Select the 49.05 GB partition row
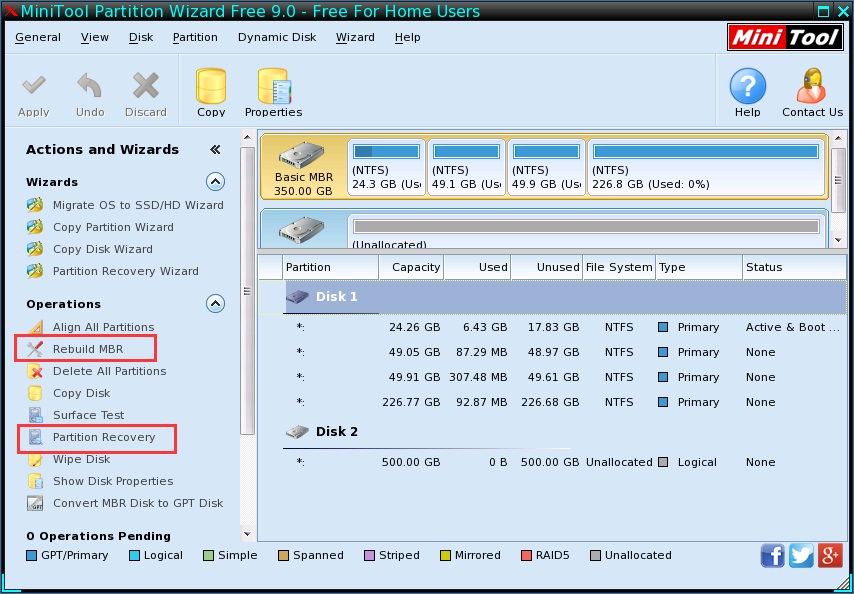The height and width of the screenshot is (594, 854). (552, 352)
